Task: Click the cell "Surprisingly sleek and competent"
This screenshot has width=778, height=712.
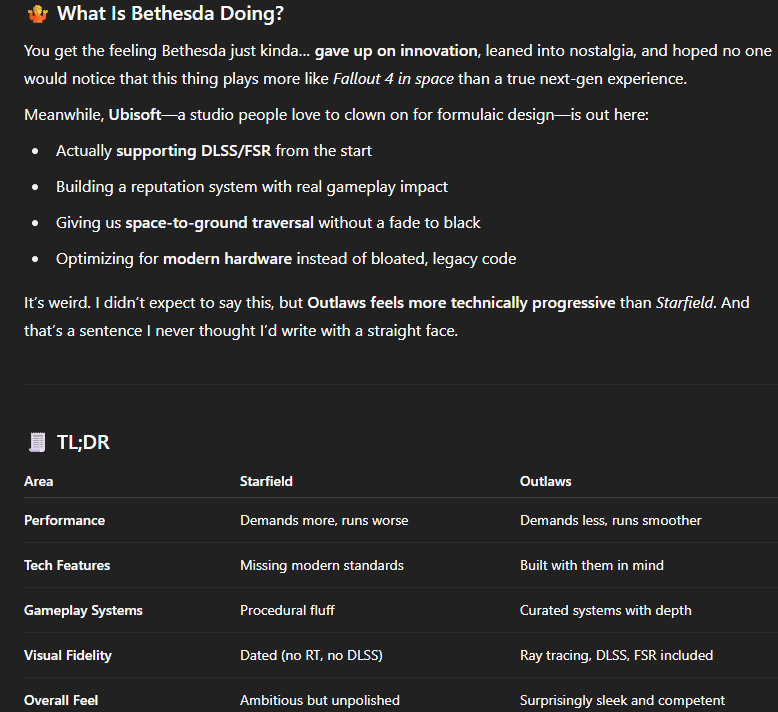Action: coord(623,701)
